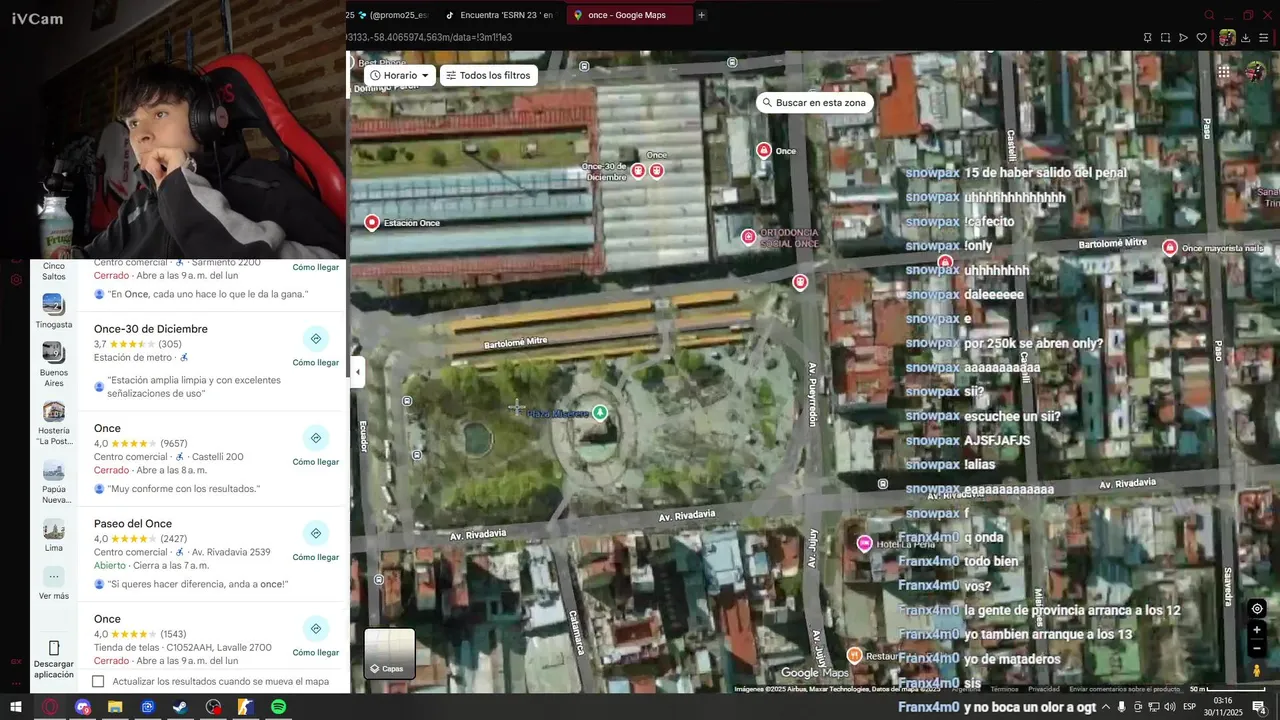The height and width of the screenshot is (720, 1280).
Task: Open Steam from the taskbar
Action: pos(180,707)
